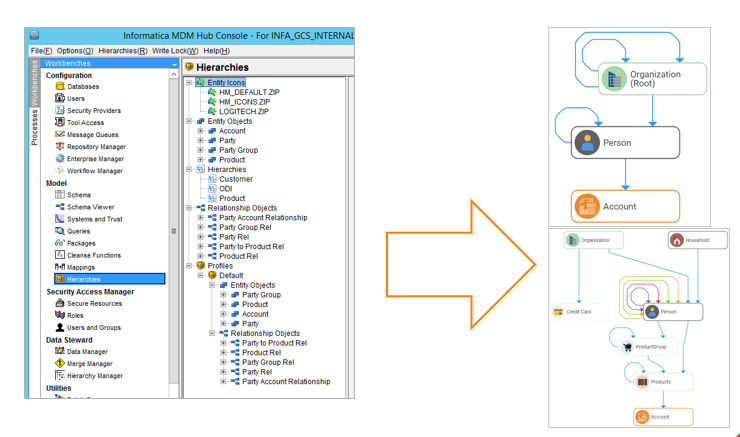Click the Person avatar icon in top diagram
The image size is (740, 437).
click(x=587, y=143)
